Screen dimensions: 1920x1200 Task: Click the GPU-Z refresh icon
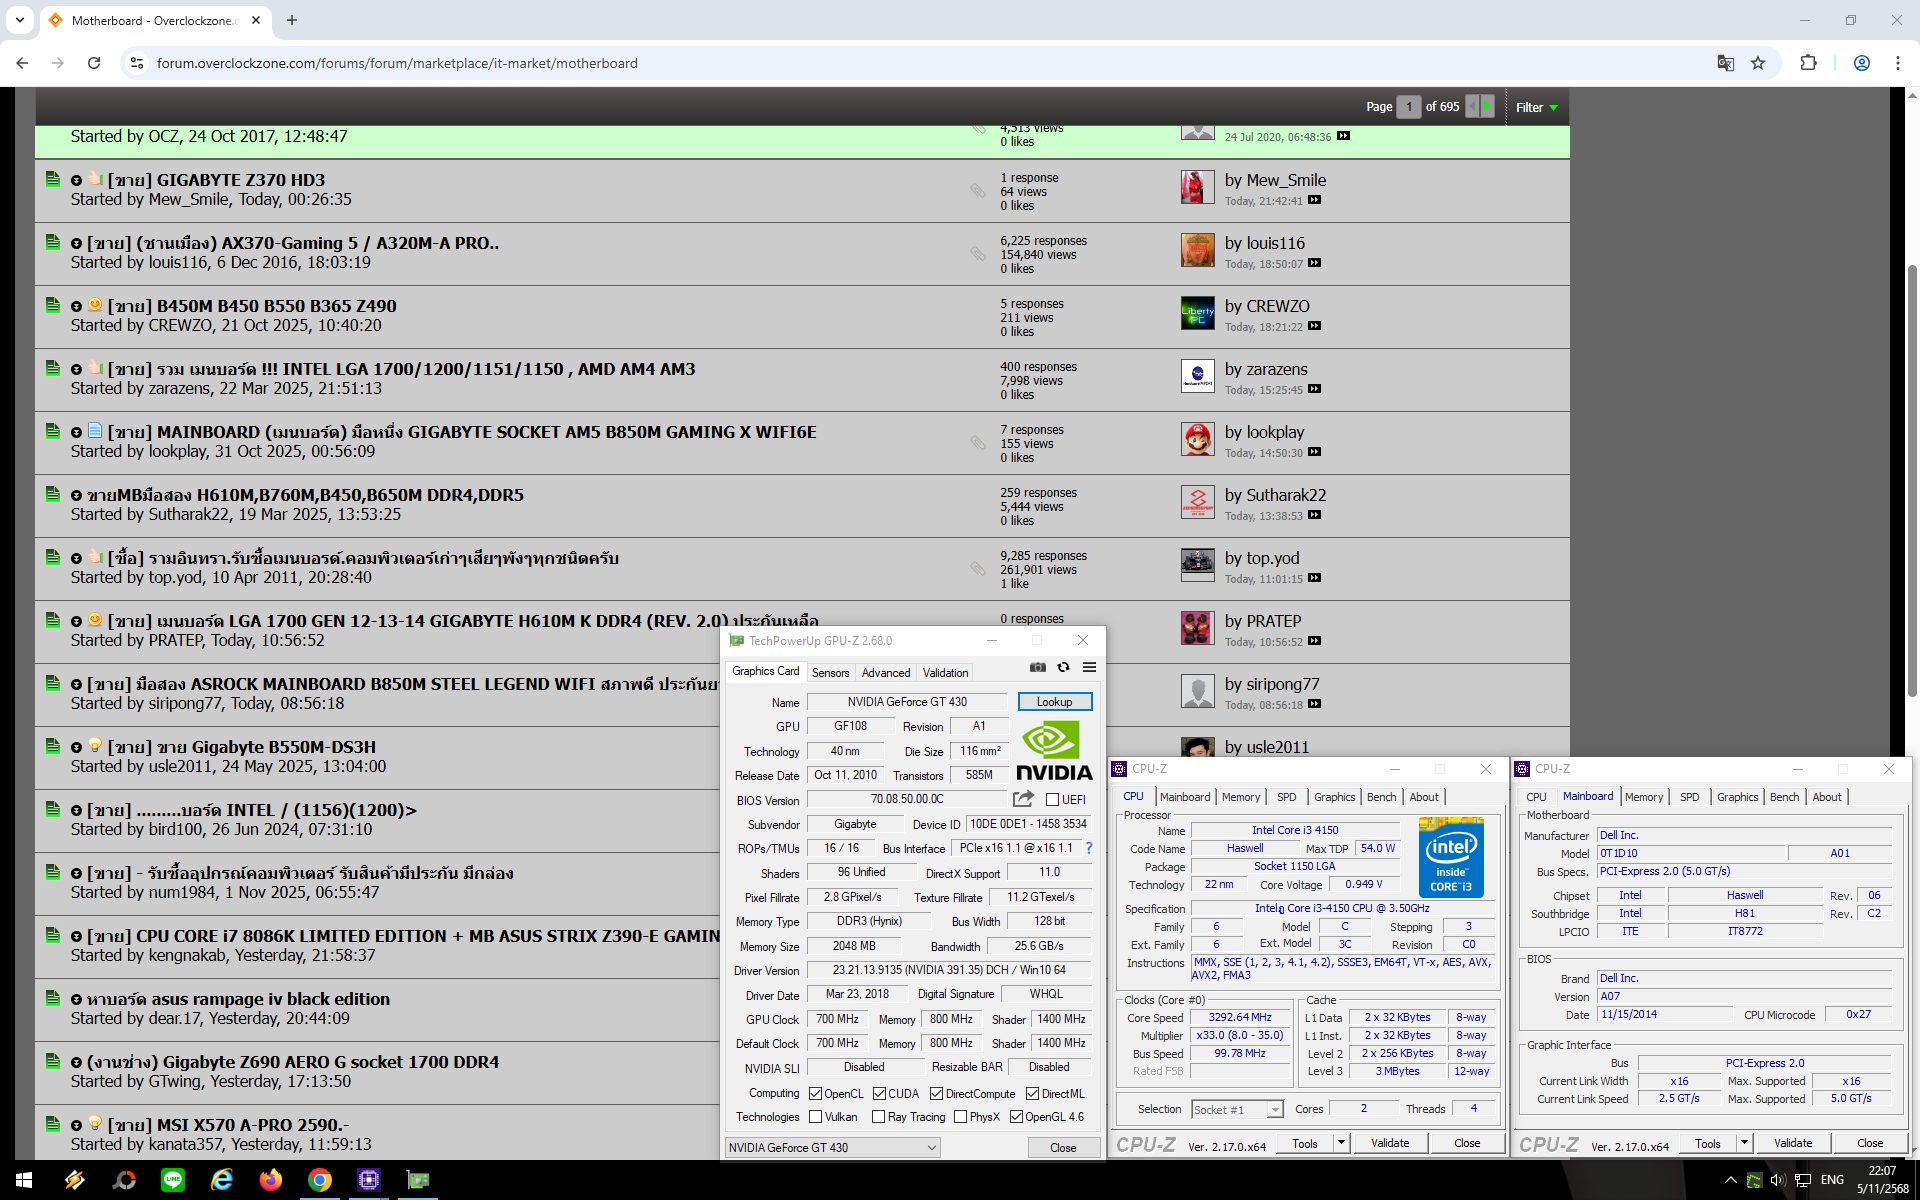[1064, 667]
